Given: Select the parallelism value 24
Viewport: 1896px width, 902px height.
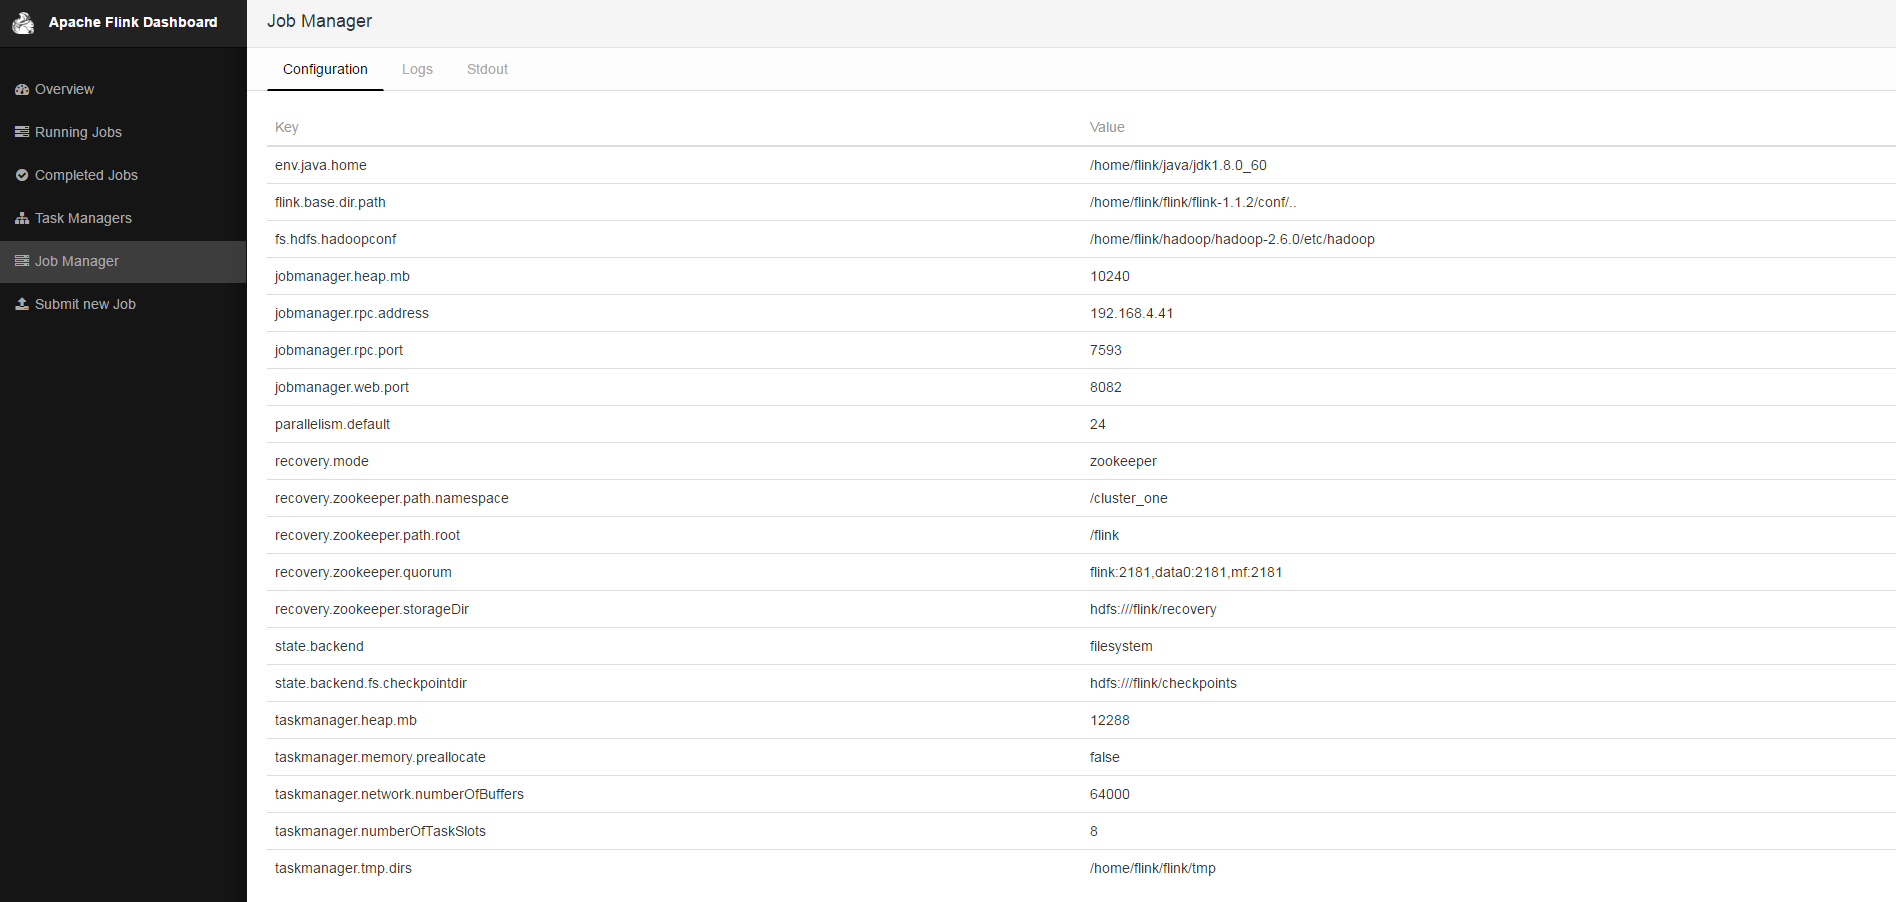Looking at the screenshot, I should pos(1098,424).
